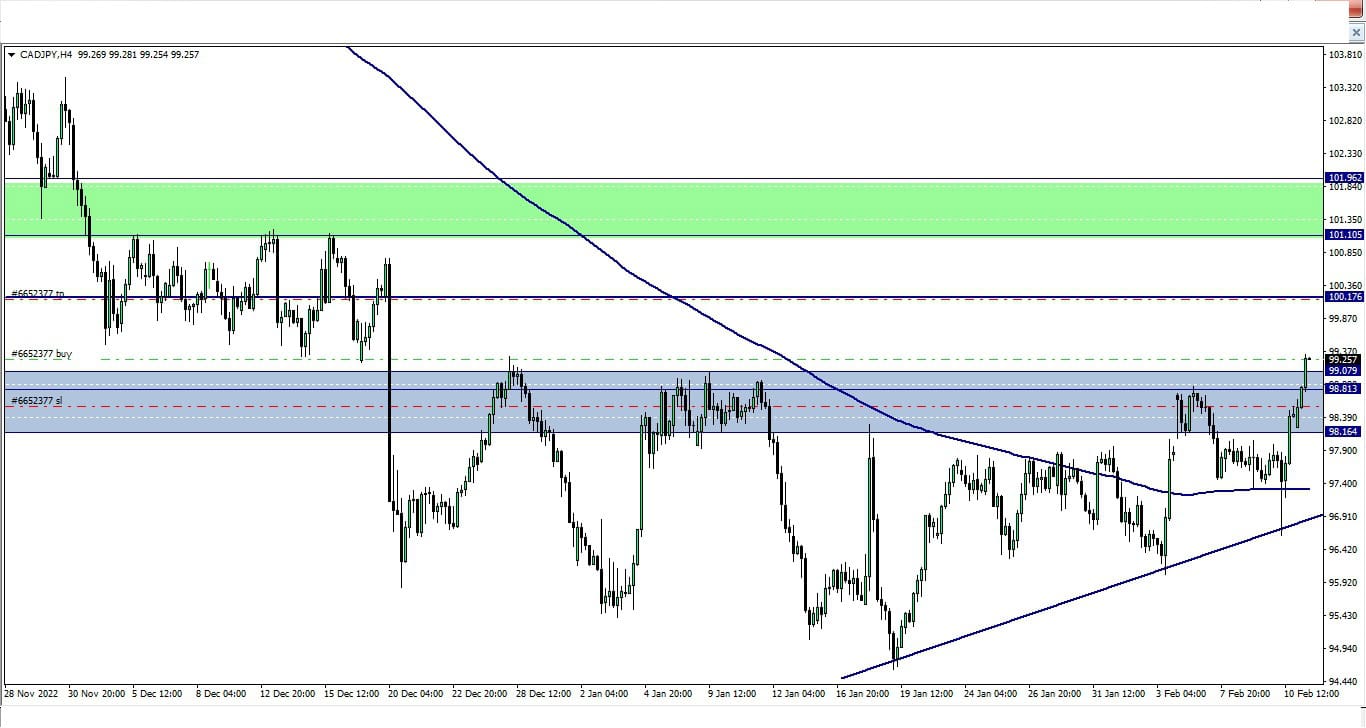
Task: Click the 28 Nov 2022 date label
Action: pos(33,693)
